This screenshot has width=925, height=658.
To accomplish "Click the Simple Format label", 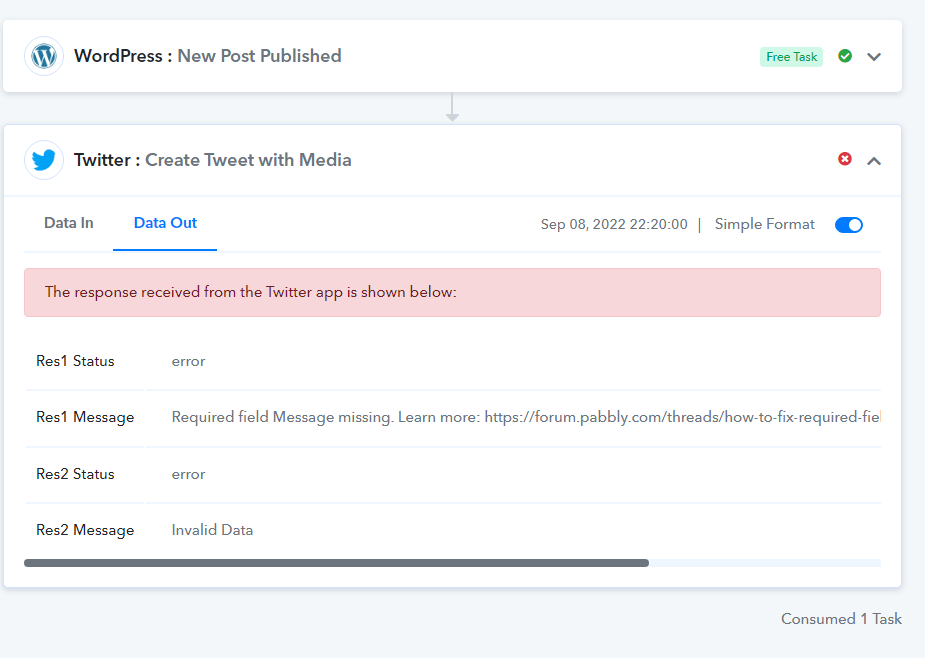I will [765, 224].
